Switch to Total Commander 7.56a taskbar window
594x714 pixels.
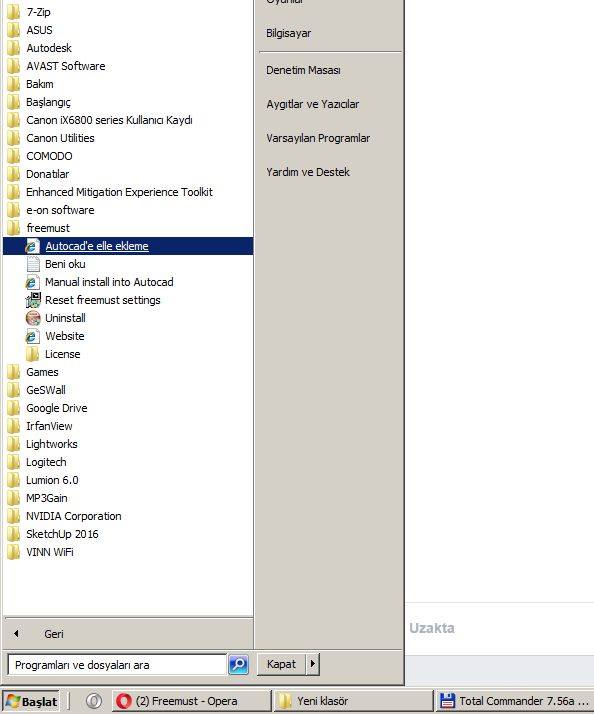coord(515,701)
